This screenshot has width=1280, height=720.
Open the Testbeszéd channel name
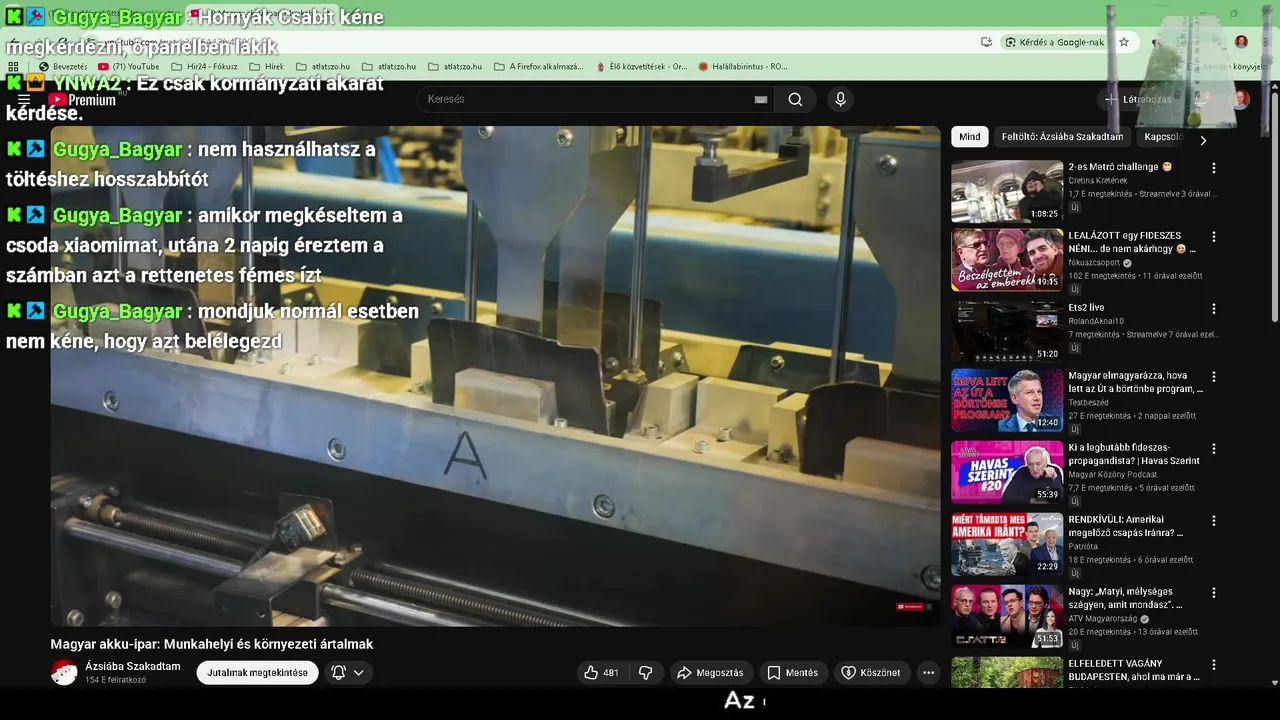(1089, 403)
